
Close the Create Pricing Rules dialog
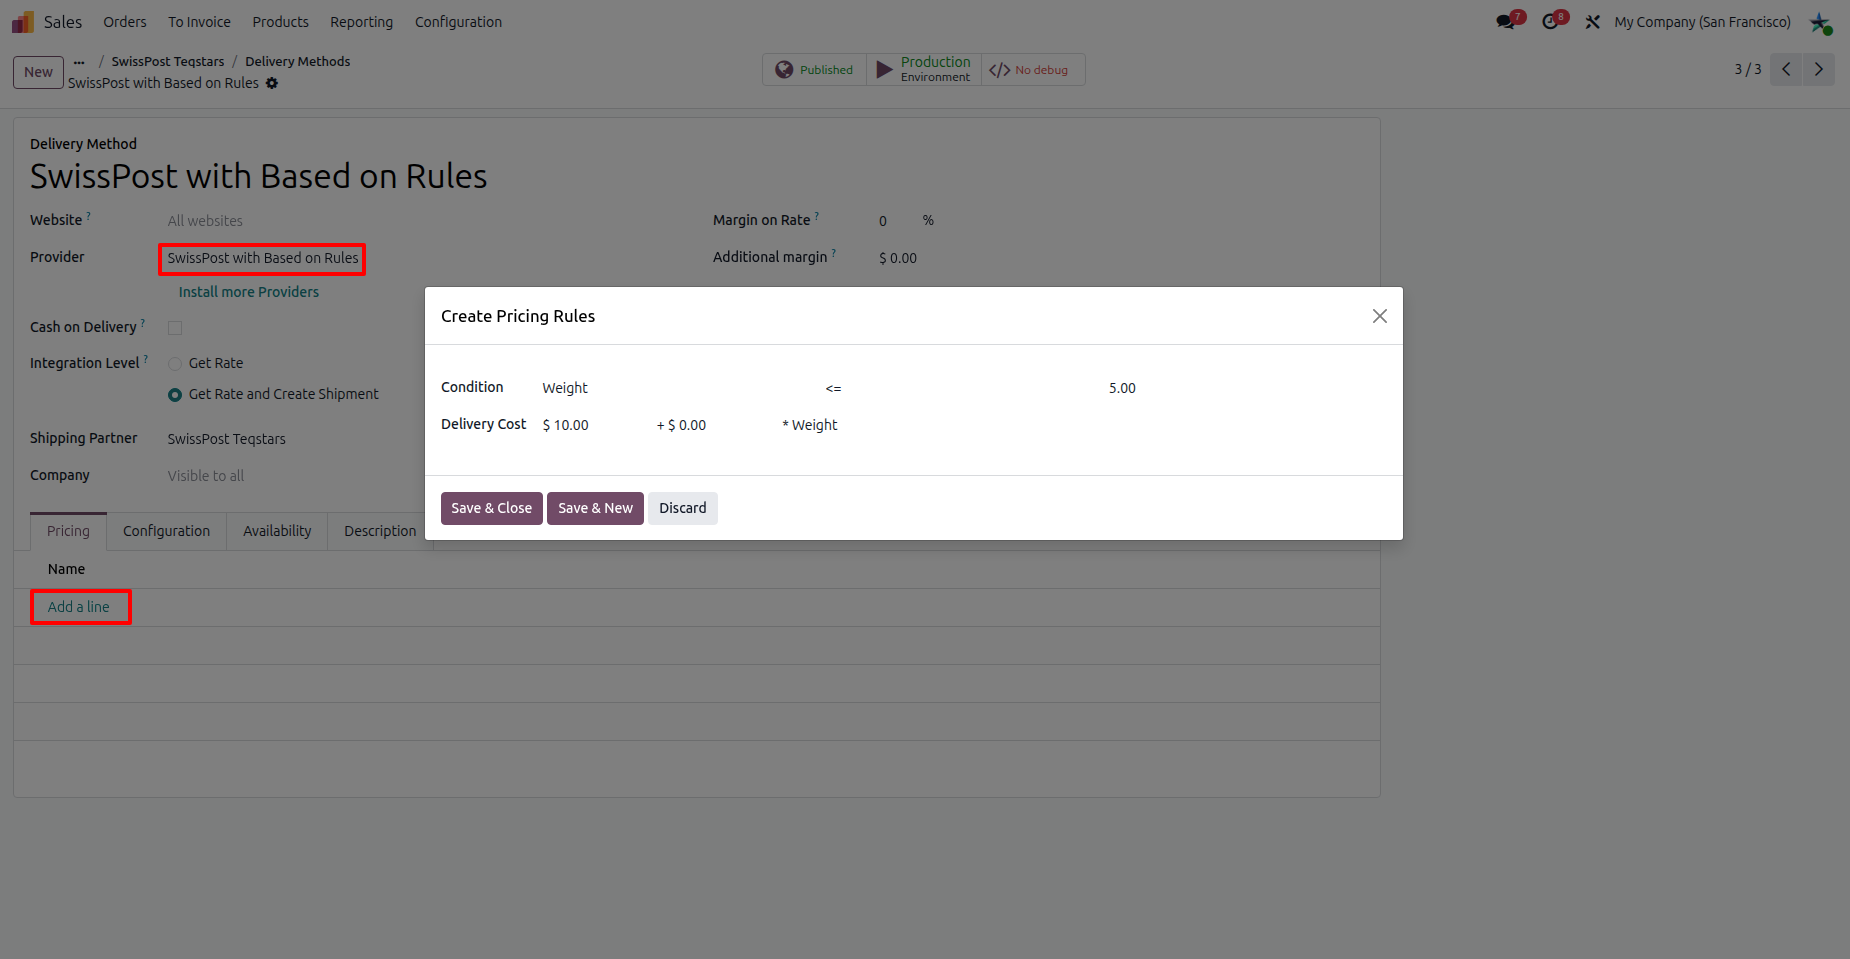1380,316
